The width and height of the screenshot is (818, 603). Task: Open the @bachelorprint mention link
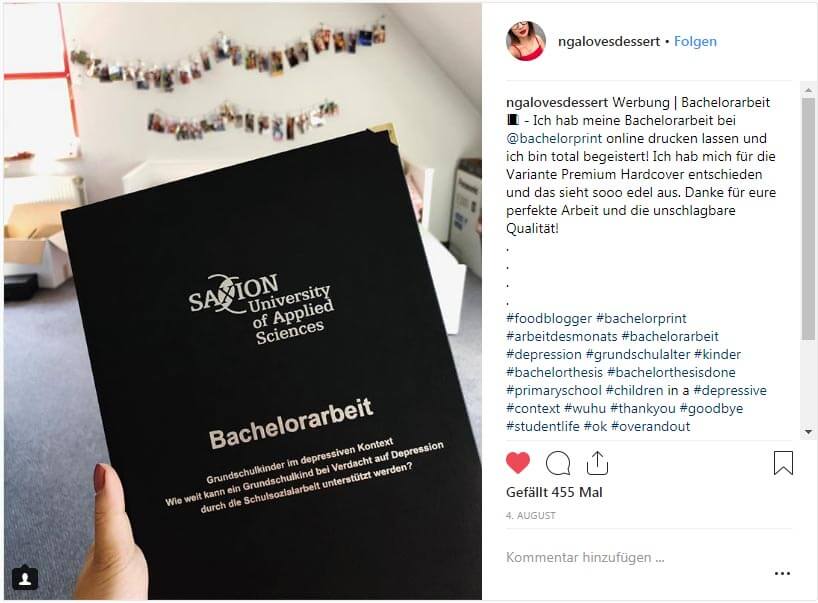pyautogui.click(x=554, y=138)
